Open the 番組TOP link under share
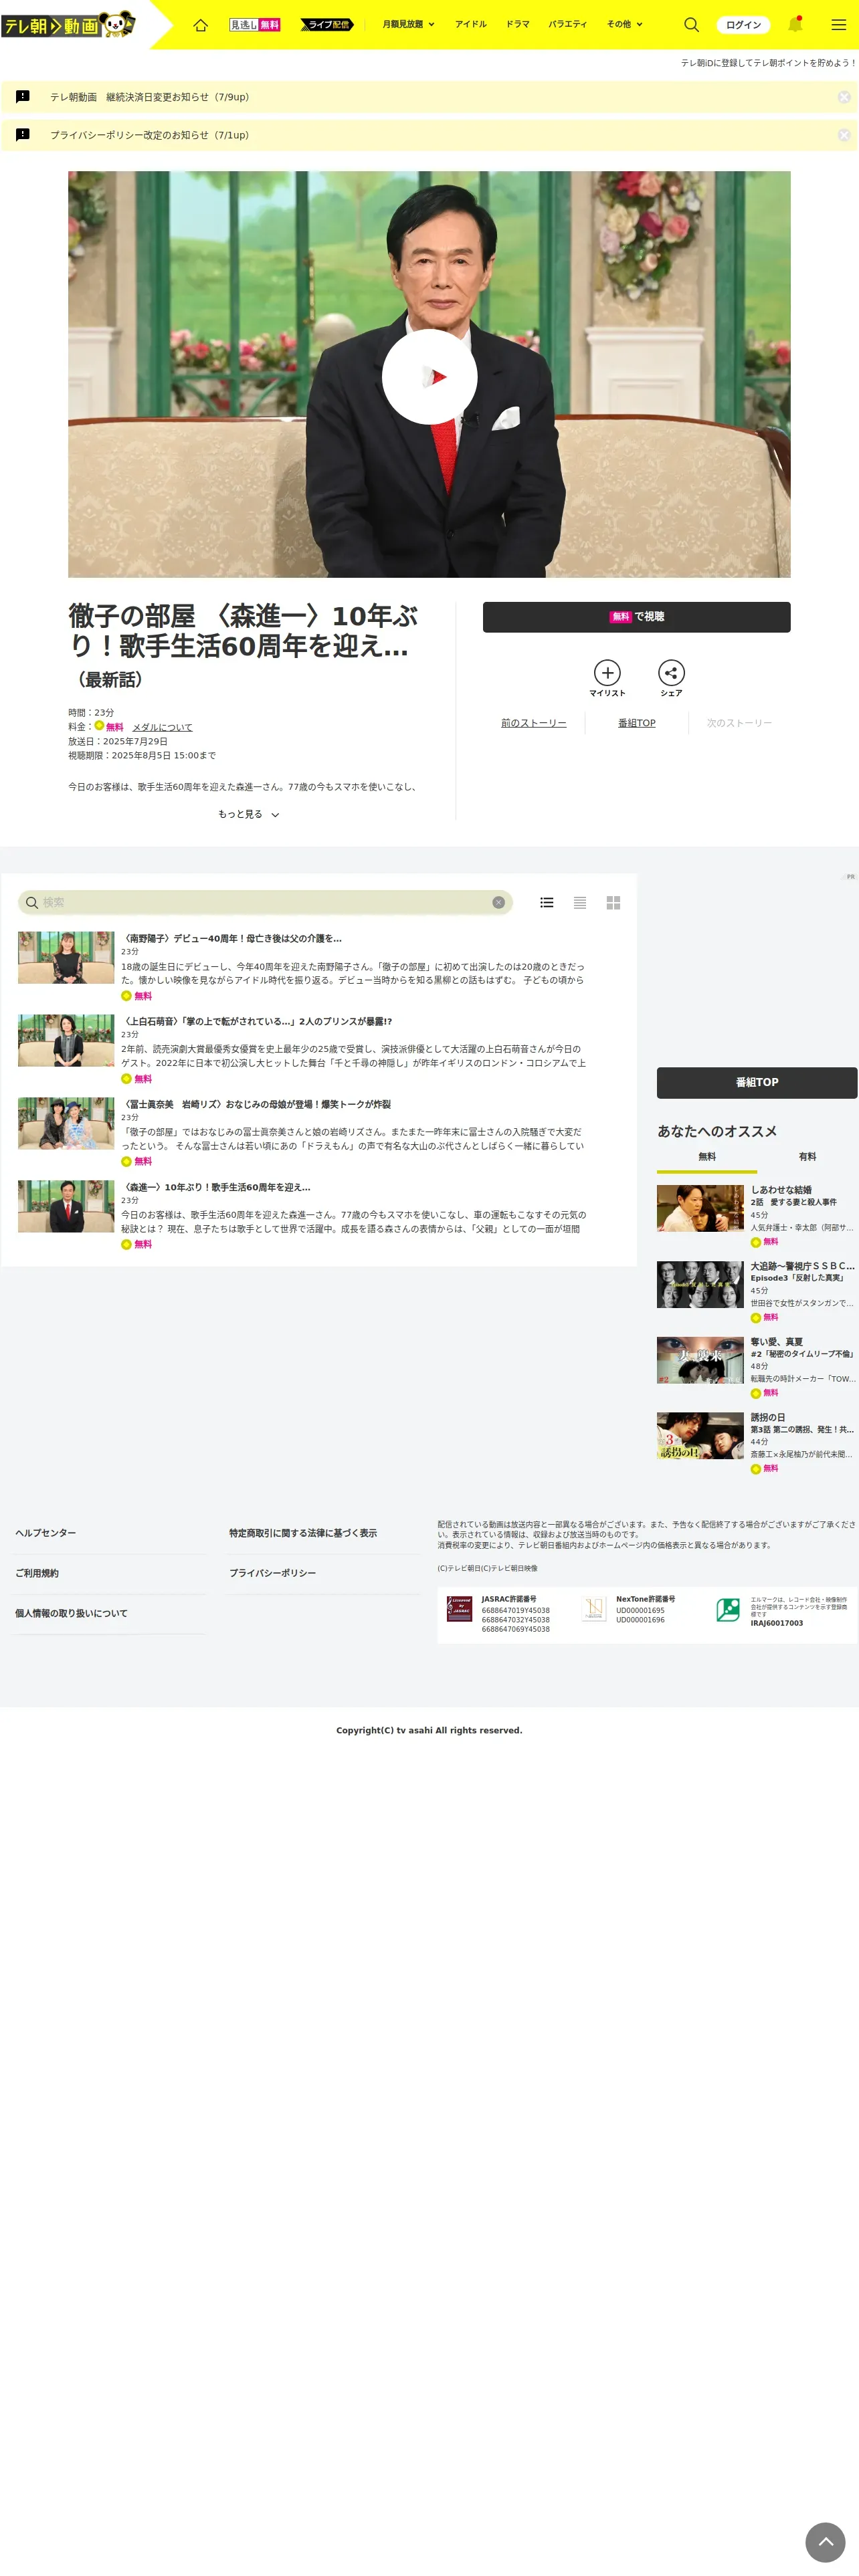 click(636, 723)
